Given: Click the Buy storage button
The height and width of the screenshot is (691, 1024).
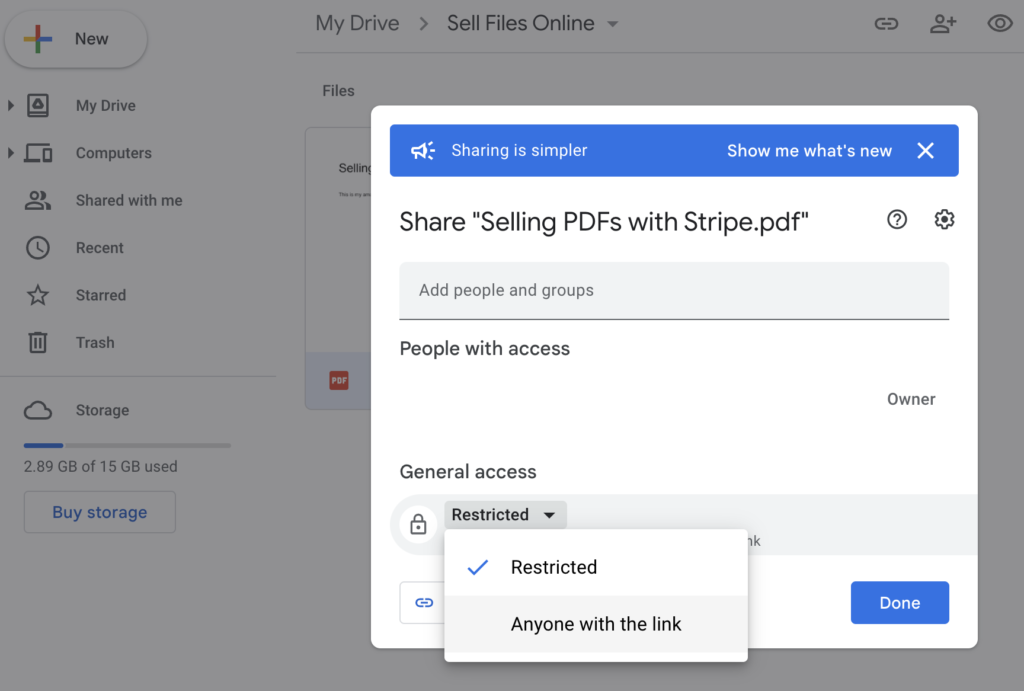Looking at the screenshot, I should [x=100, y=512].
